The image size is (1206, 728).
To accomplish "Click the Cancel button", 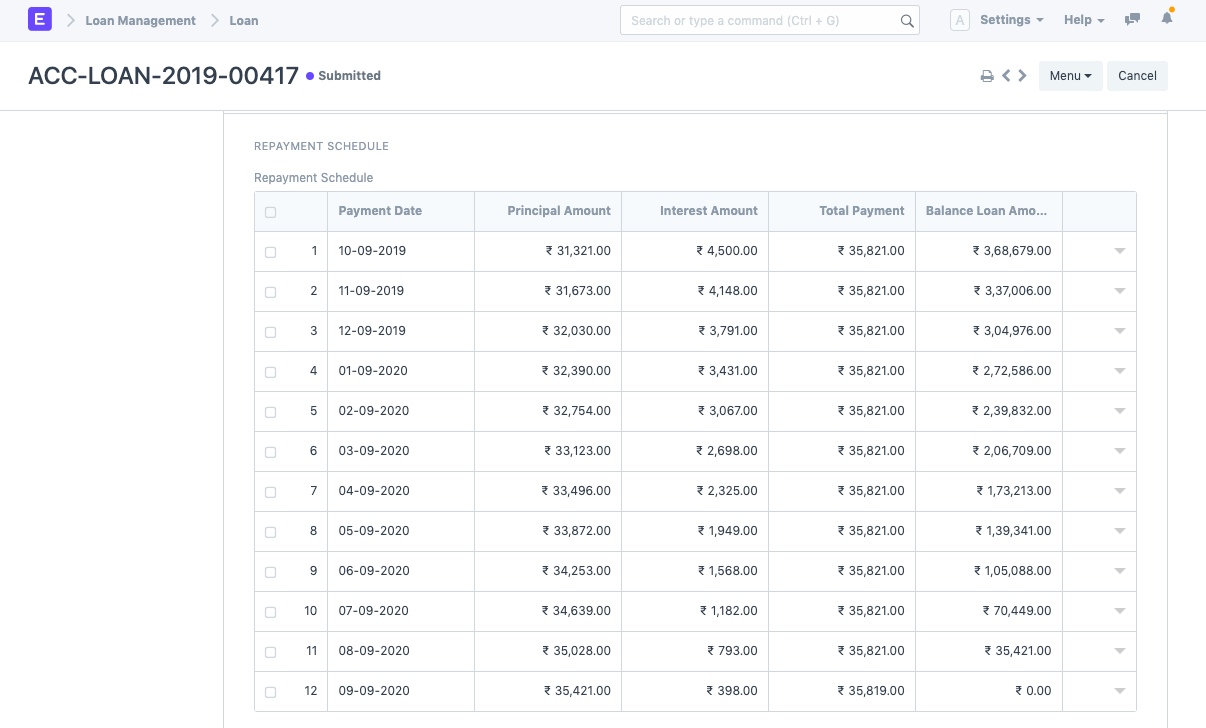I will (1137, 75).
